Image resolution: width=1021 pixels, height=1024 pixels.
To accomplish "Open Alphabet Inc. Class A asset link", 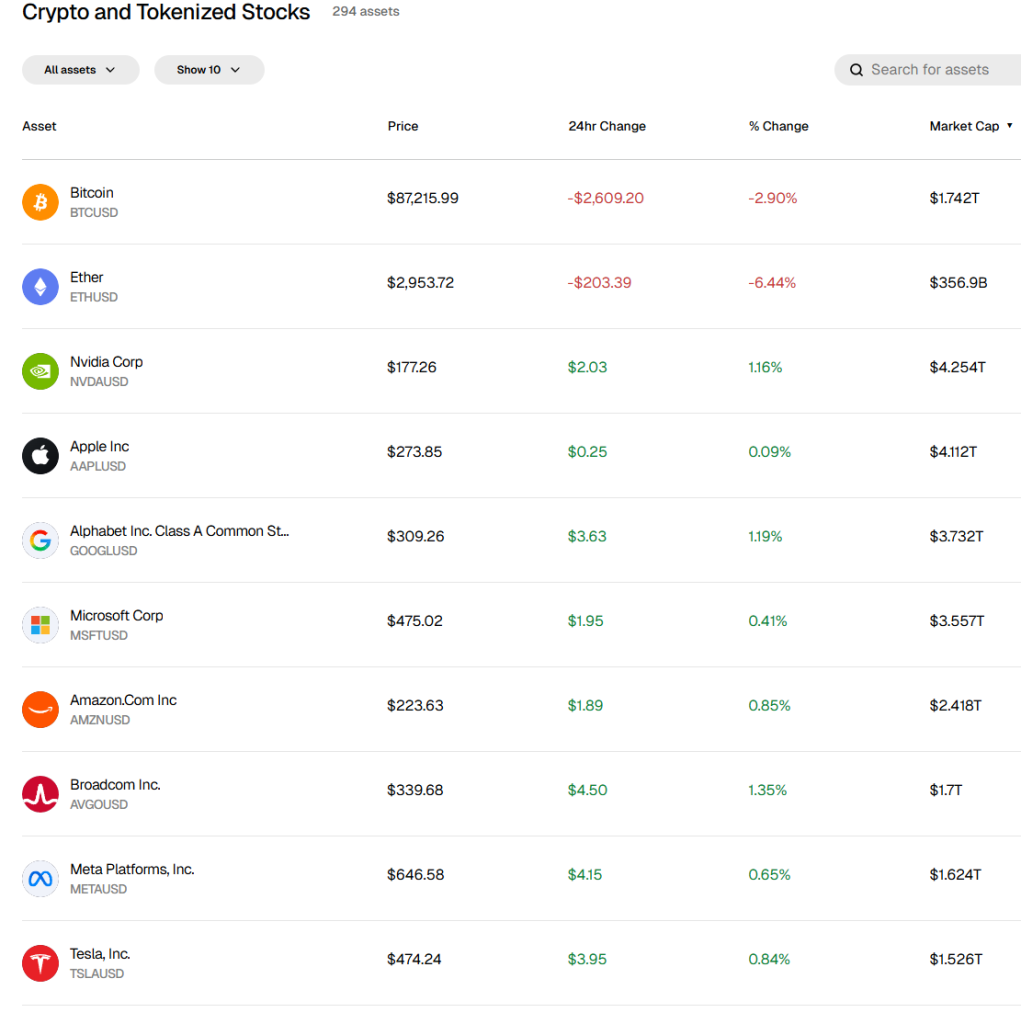I will tap(179, 531).
